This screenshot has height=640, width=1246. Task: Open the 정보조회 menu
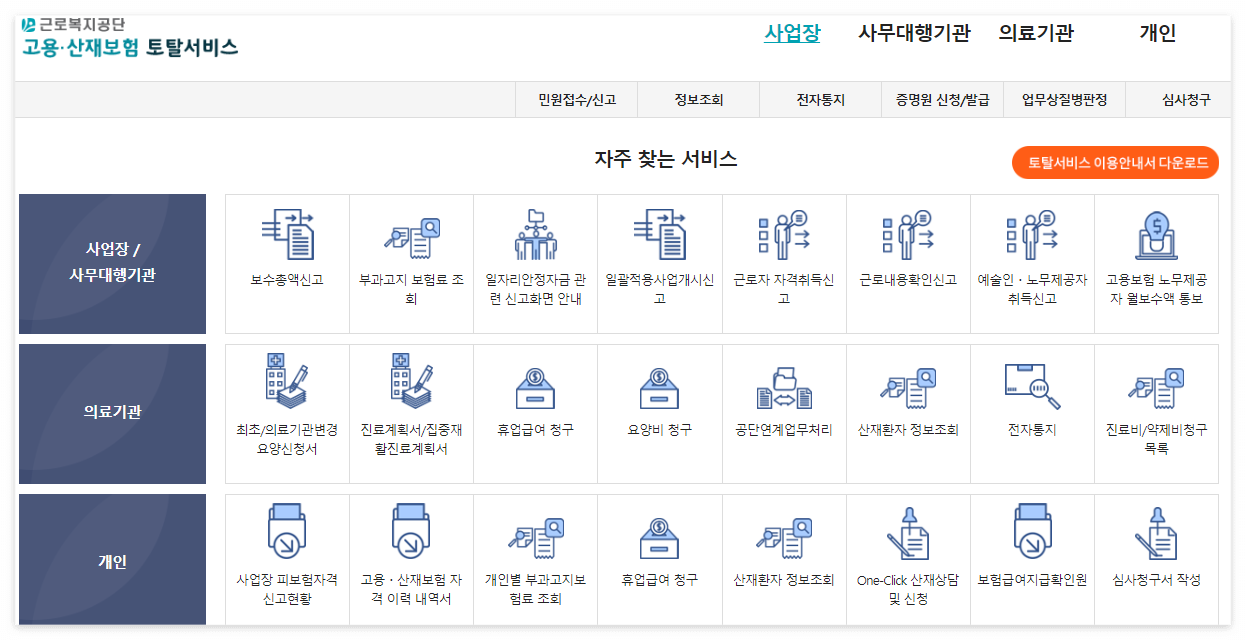click(x=699, y=100)
